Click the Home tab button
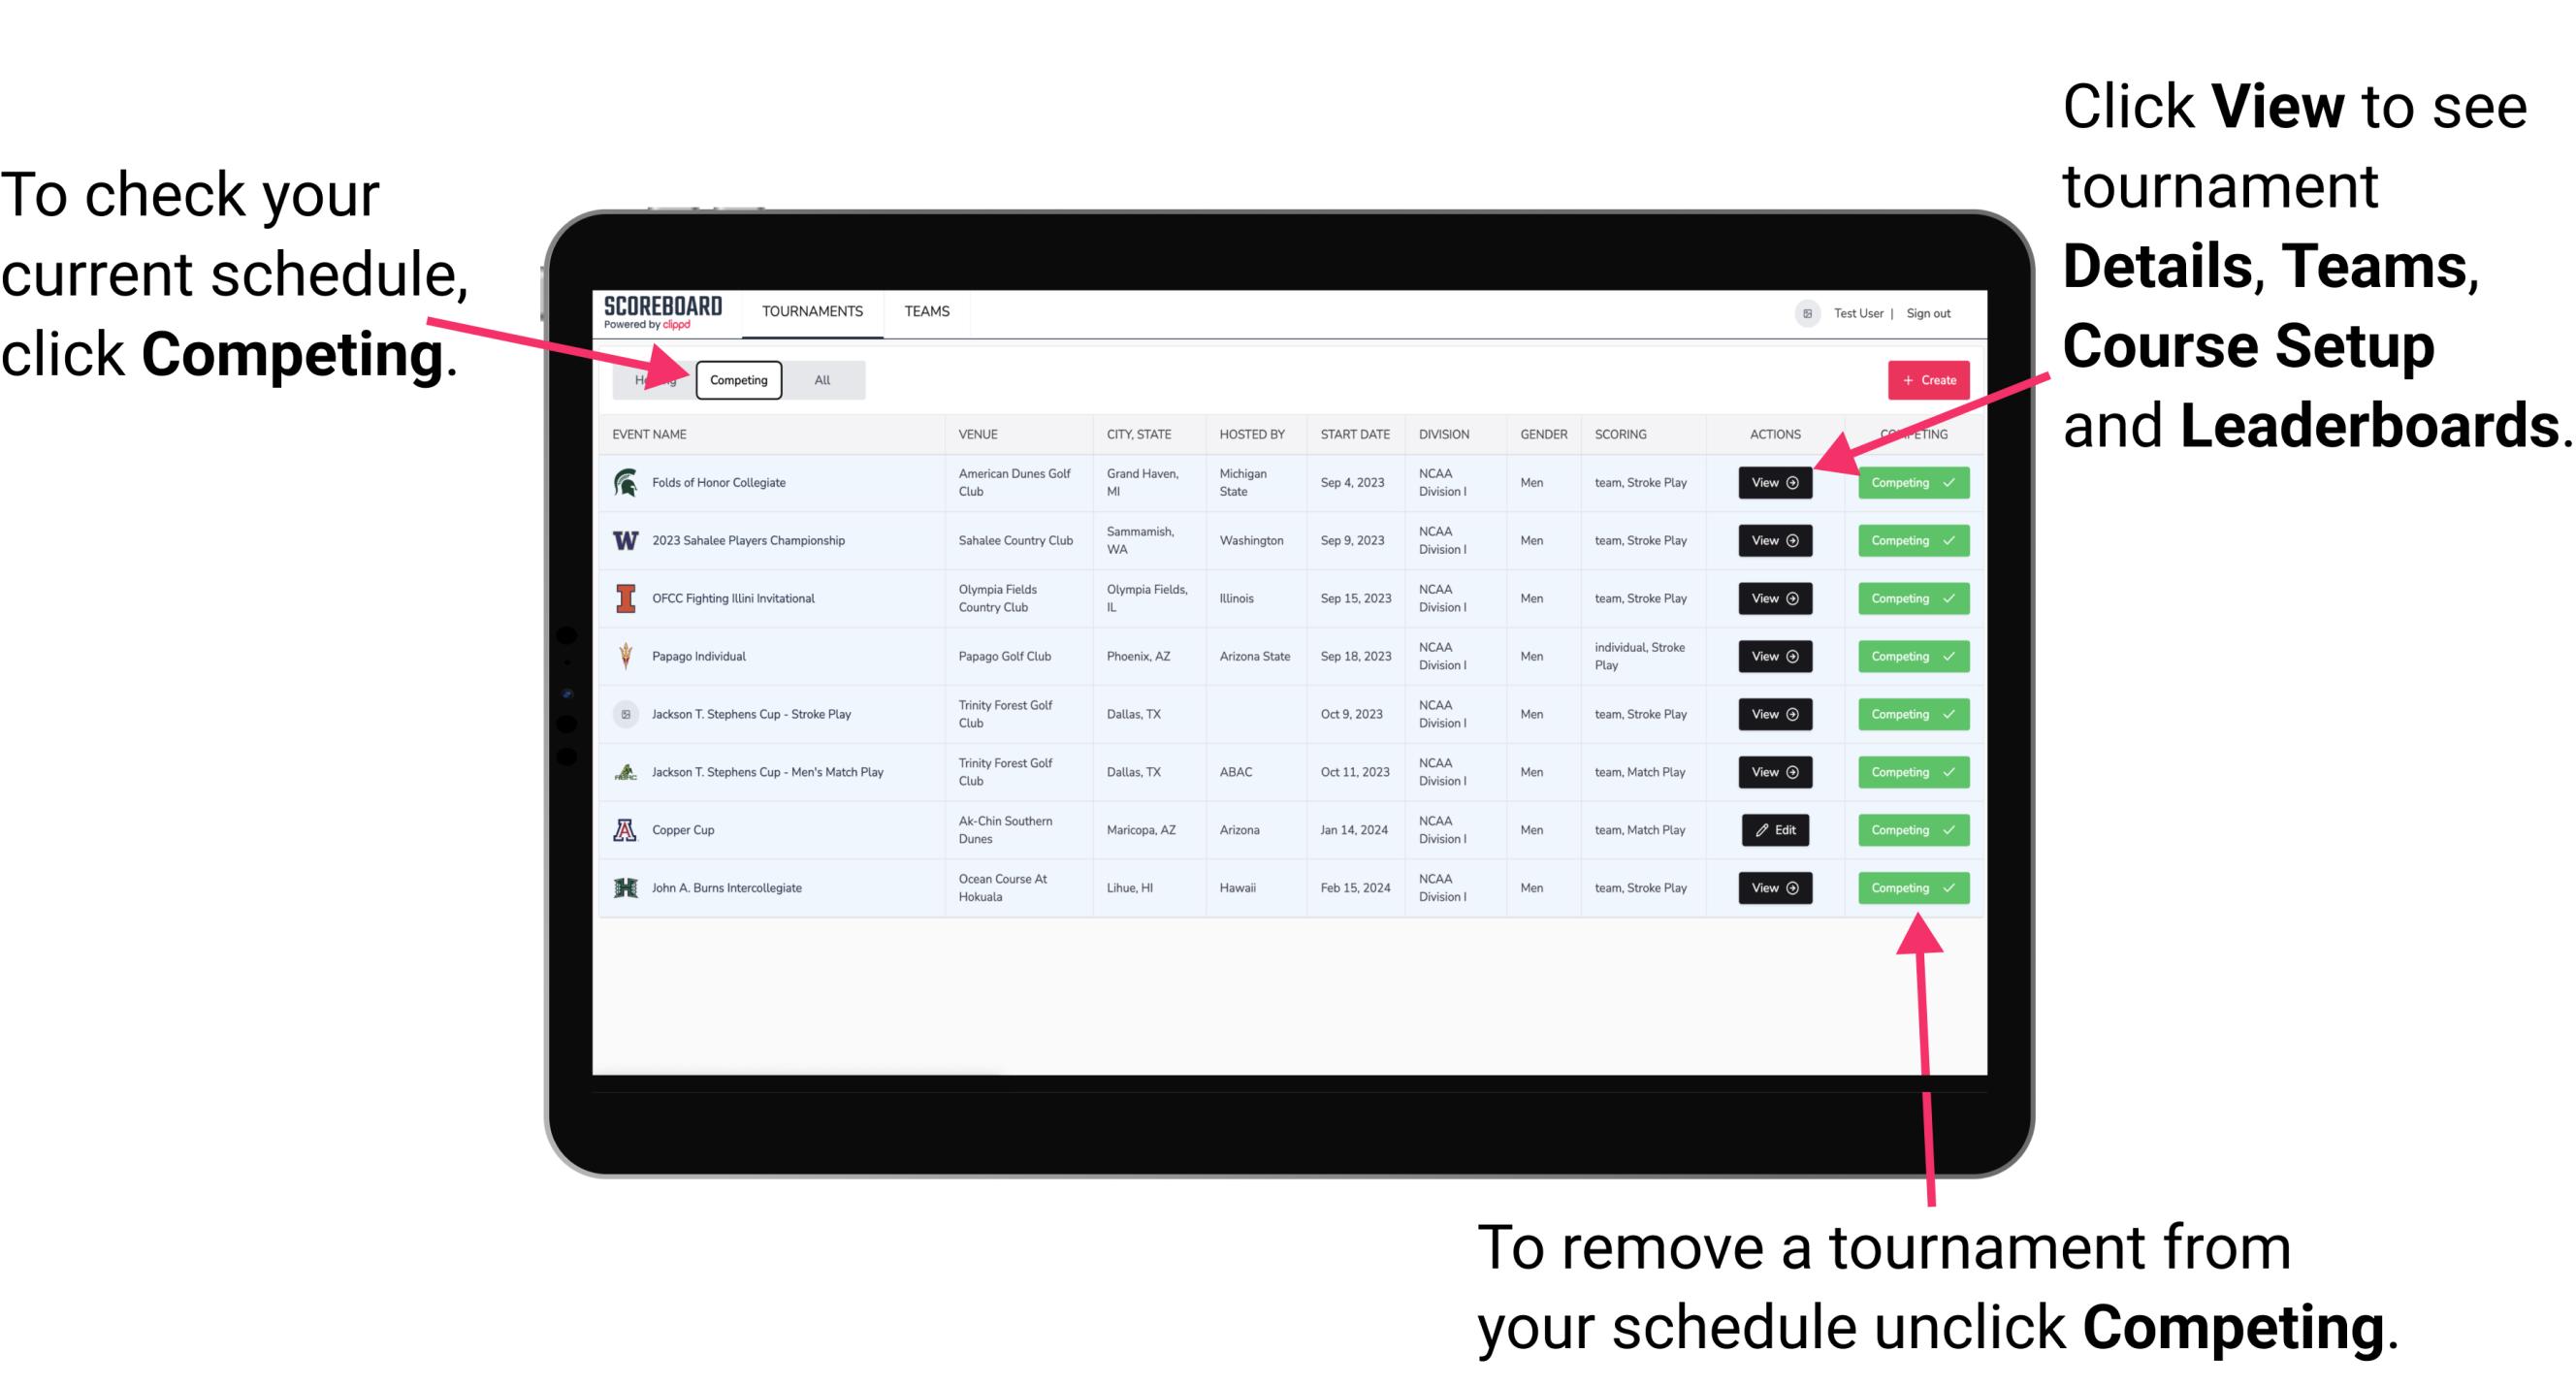Image resolution: width=2576 pixels, height=1386 pixels. tap(655, 379)
